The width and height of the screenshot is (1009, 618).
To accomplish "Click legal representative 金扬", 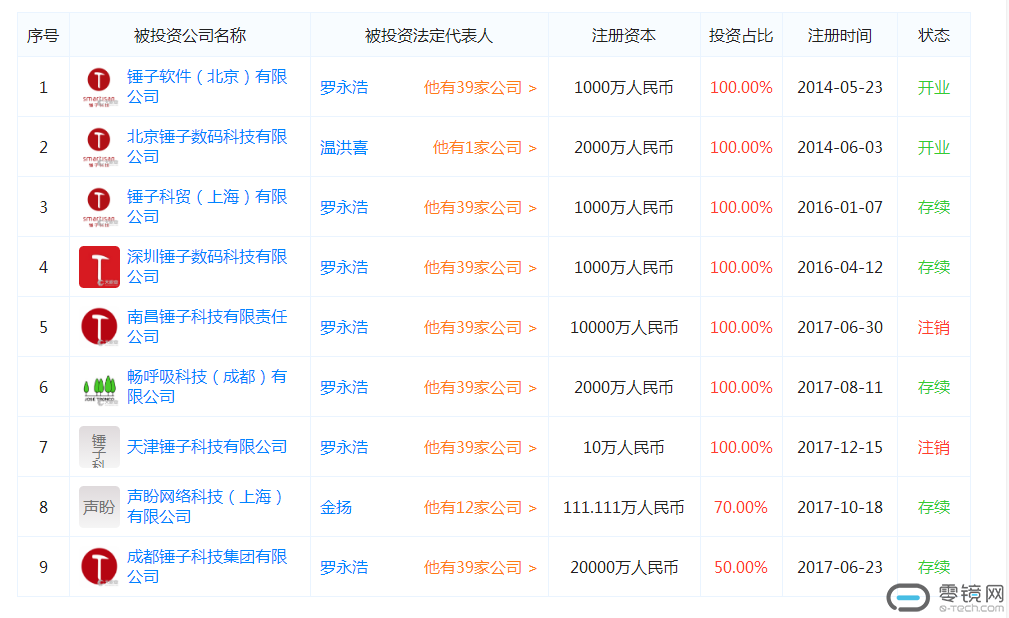I will coord(336,507).
